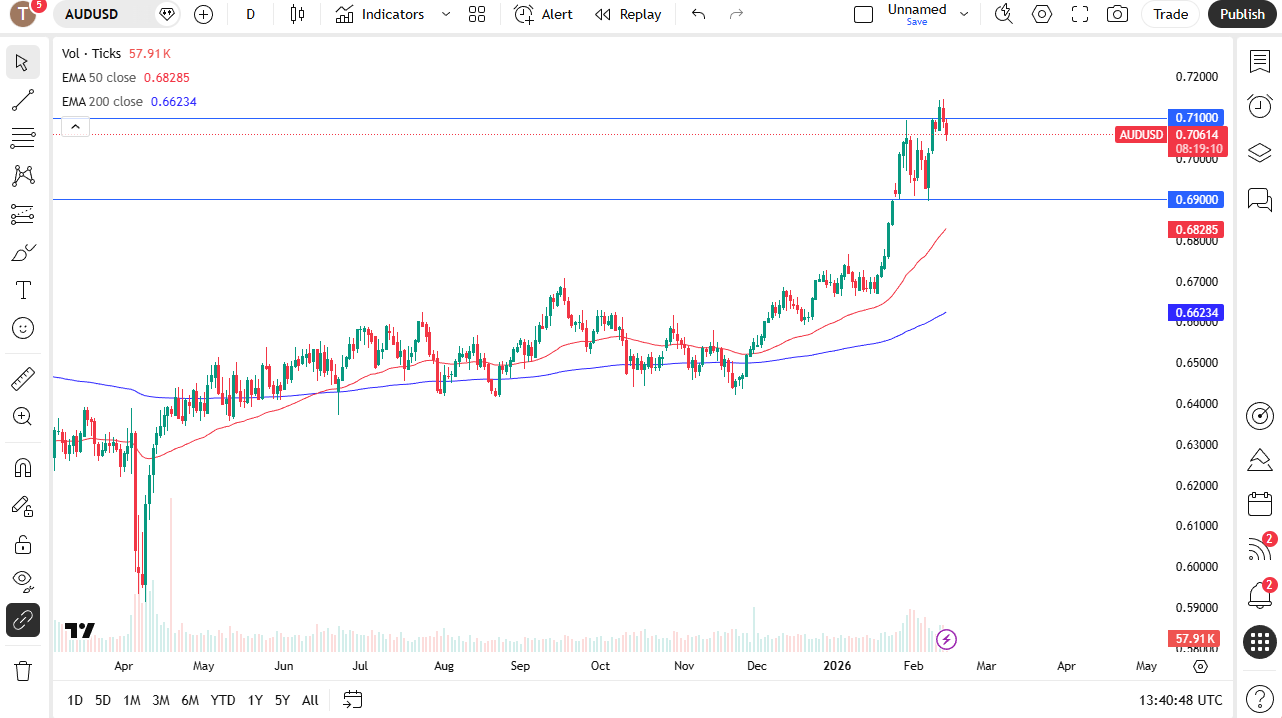The height and width of the screenshot is (718, 1282).
Task: Create an Alert
Action: pos(544,14)
